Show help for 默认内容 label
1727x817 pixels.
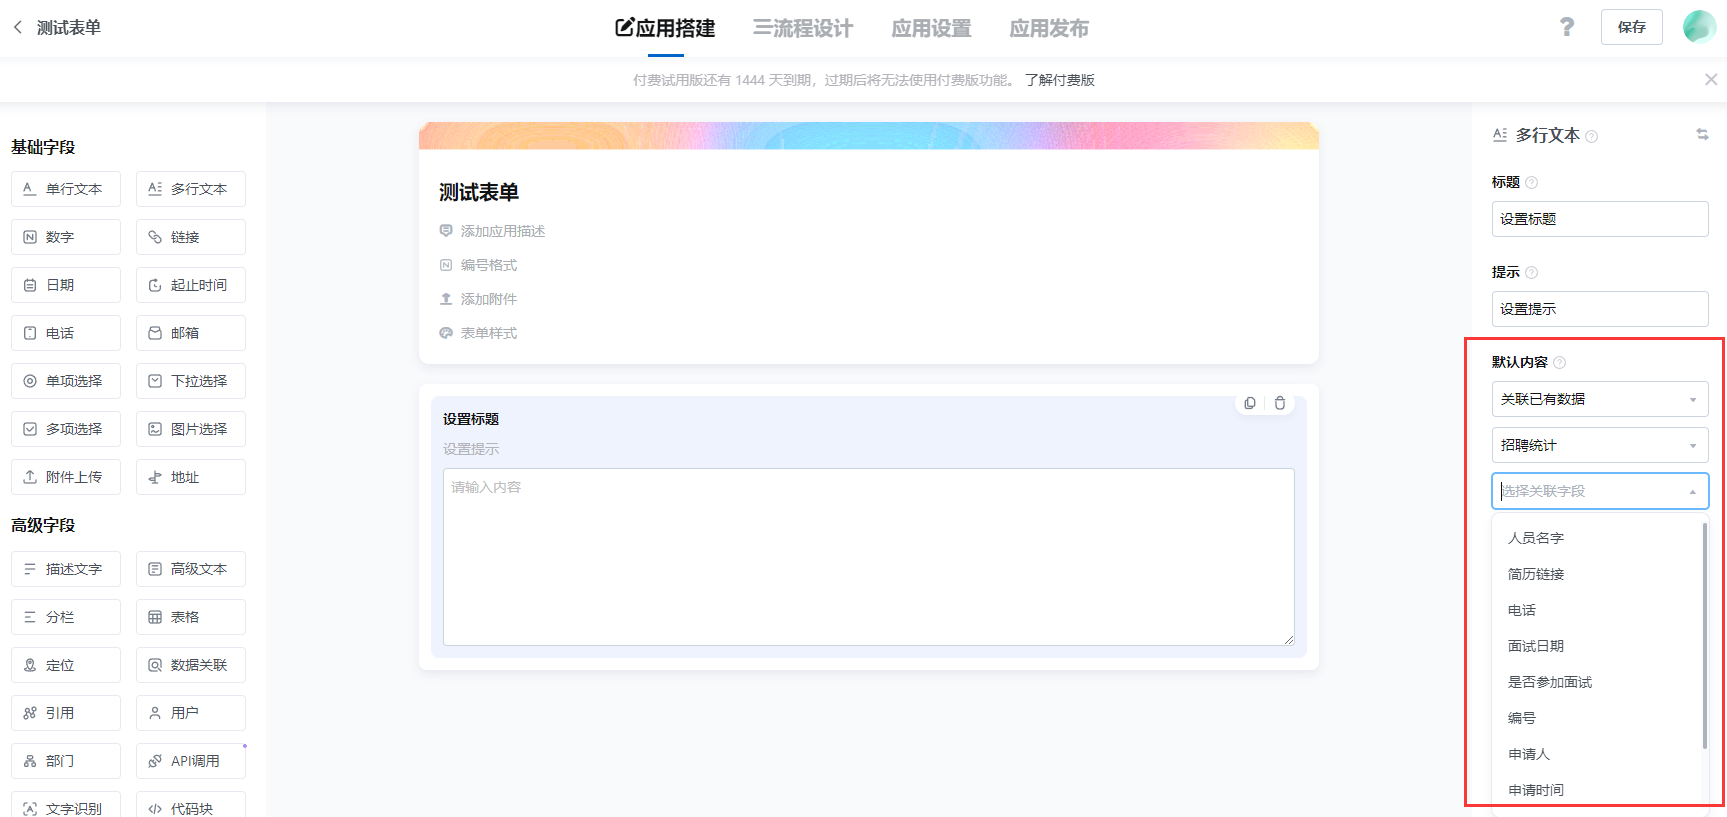pos(1560,362)
